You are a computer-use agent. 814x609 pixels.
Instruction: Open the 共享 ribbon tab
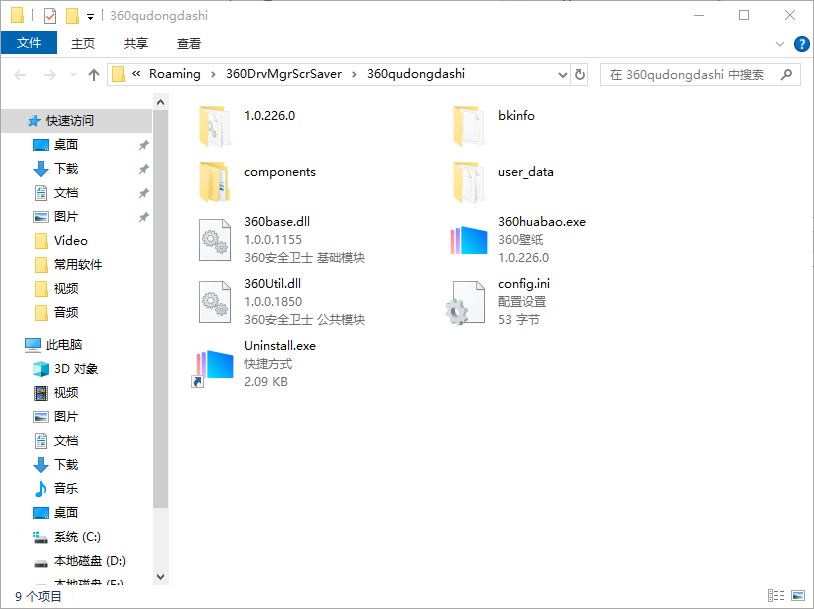(136, 44)
